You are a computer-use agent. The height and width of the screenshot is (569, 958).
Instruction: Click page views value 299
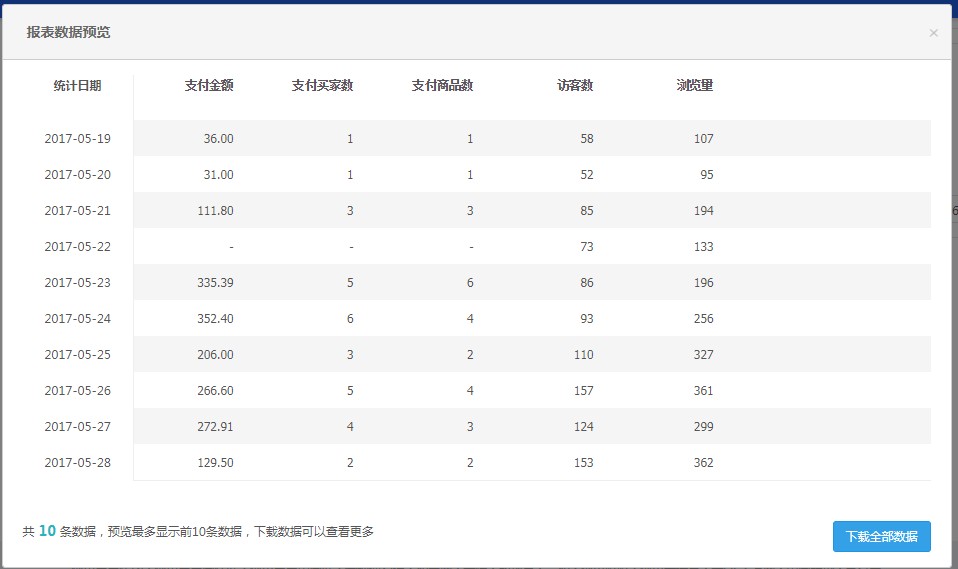[703, 427]
